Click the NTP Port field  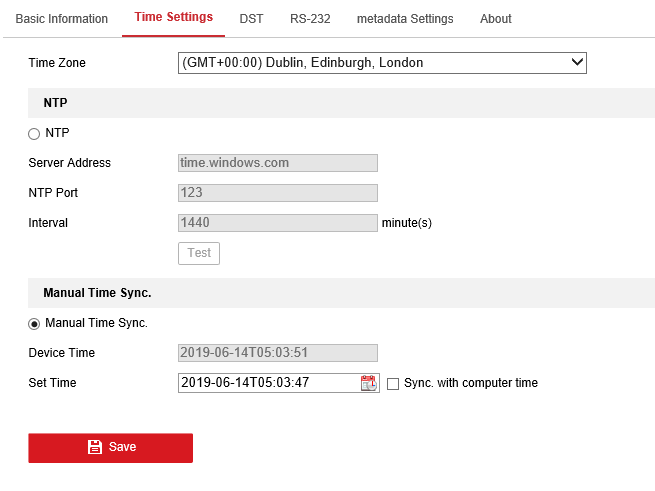click(x=277, y=193)
